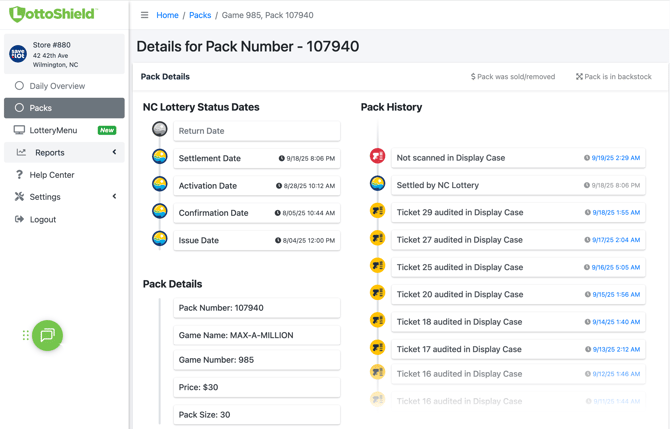Click the Home breadcrumb link

pyautogui.click(x=167, y=15)
